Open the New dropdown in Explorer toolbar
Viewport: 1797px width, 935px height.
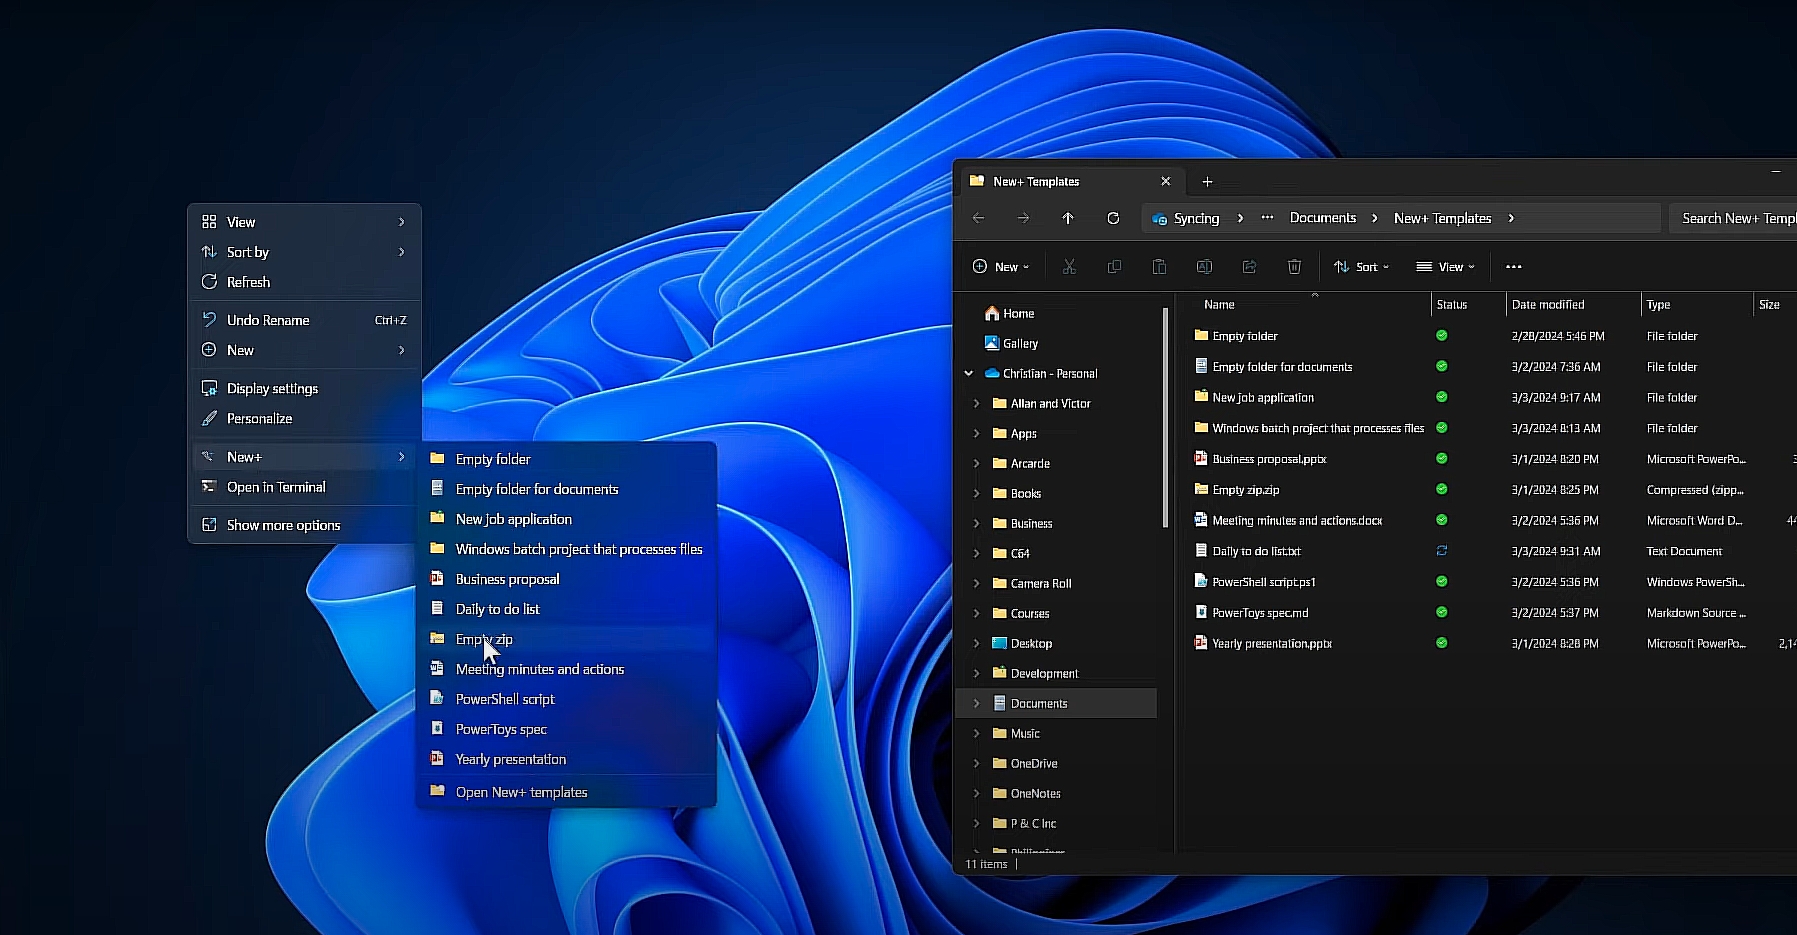point(1000,267)
